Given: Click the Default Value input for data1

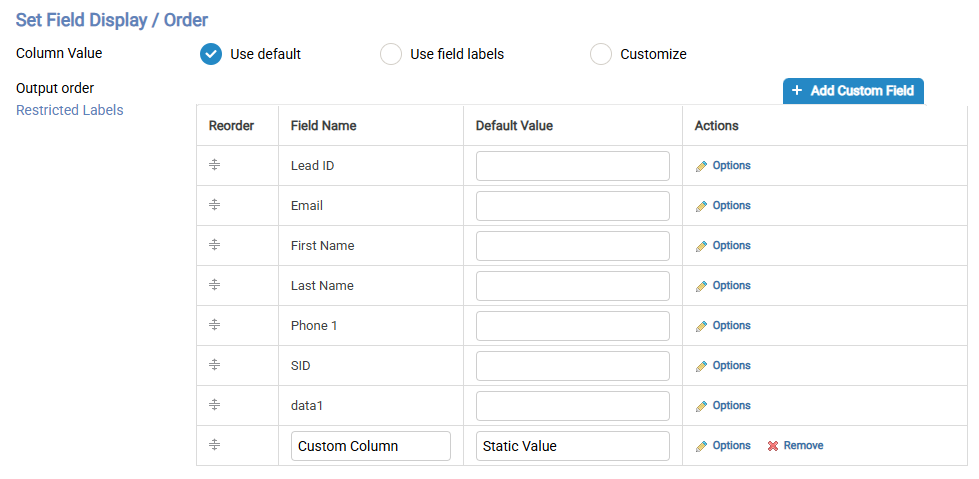Looking at the screenshot, I should 573,406.
